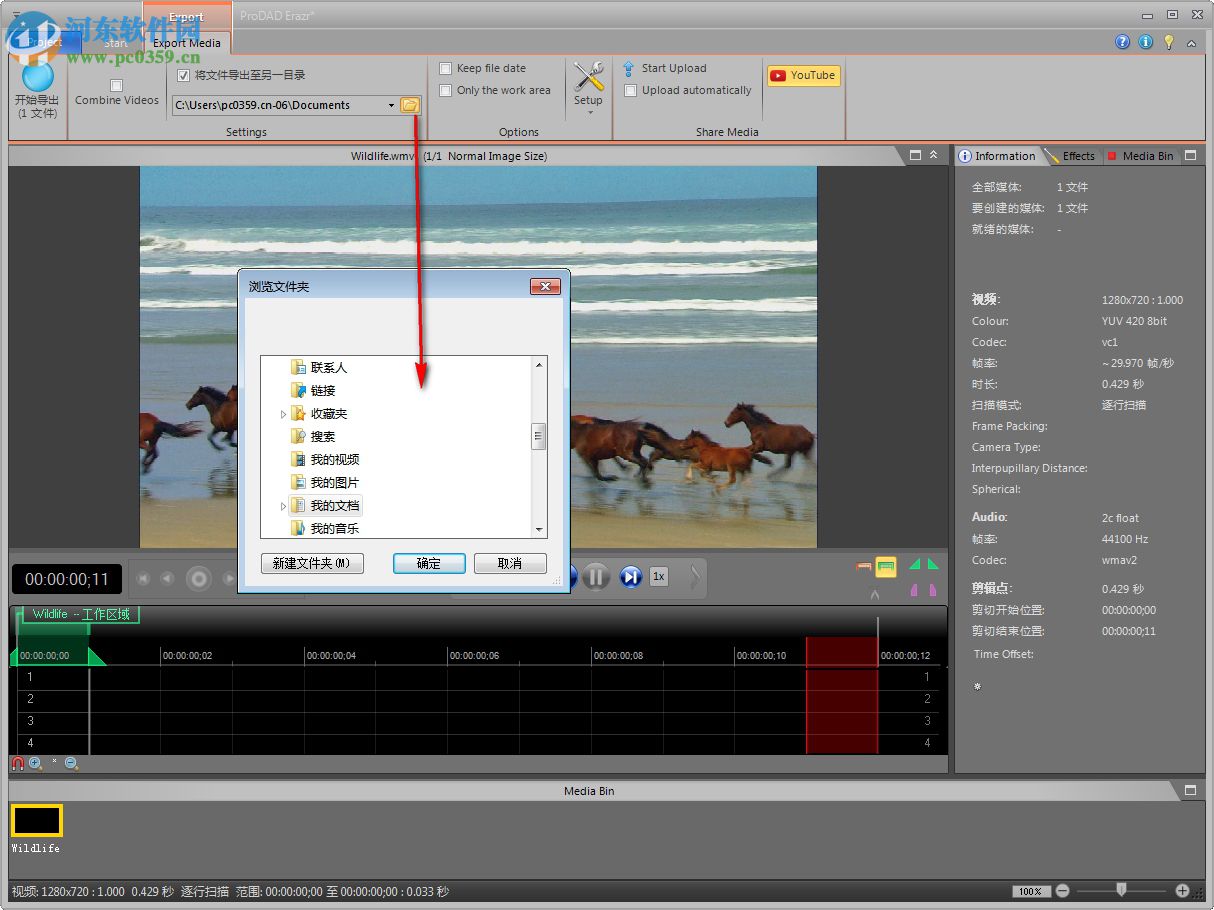Expand the 我的文档 folder tree node
Image resolution: width=1214 pixels, height=910 pixels.
click(x=283, y=506)
